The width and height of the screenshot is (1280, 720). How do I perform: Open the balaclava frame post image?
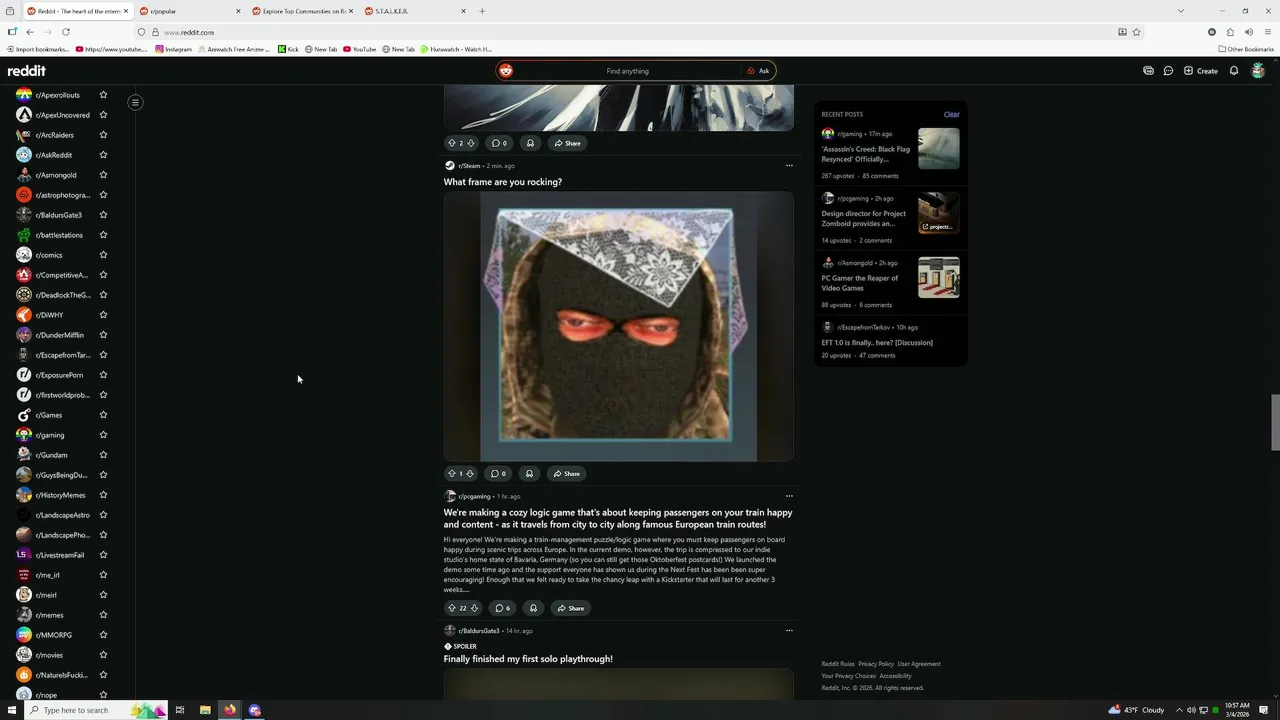coord(618,326)
